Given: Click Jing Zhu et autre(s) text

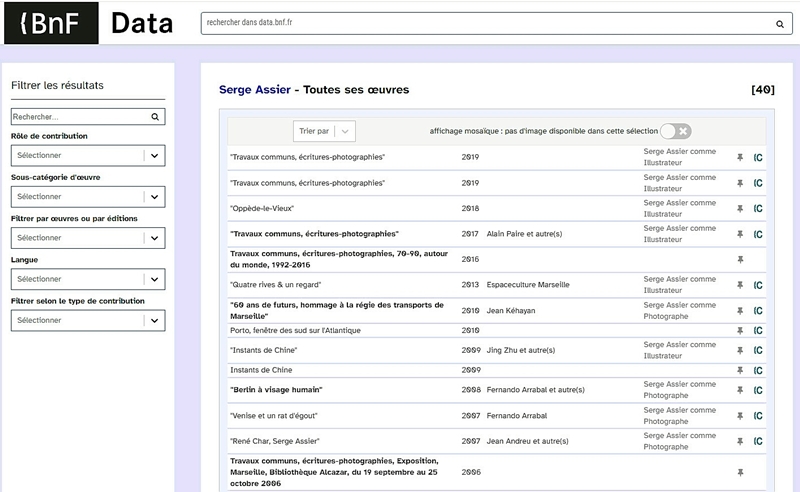Looking at the screenshot, I should pos(520,350).
